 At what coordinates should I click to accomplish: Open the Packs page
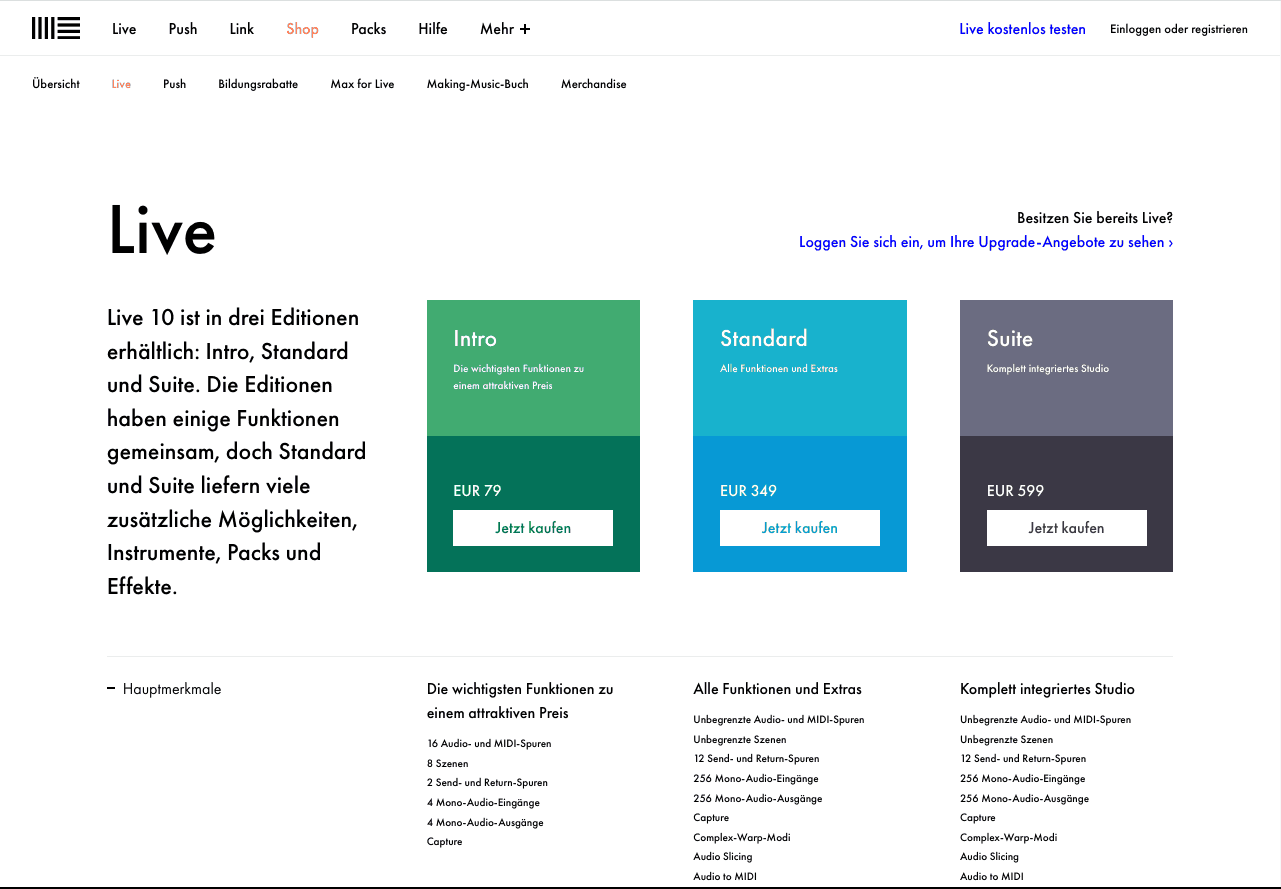tap(368, 29)
